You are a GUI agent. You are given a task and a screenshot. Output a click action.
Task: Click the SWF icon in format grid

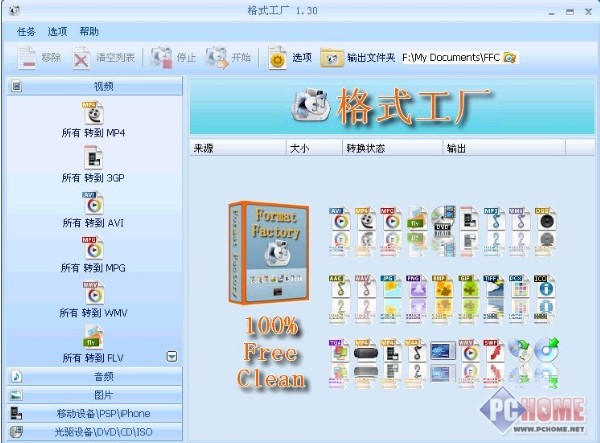click(x=494, y=350)
